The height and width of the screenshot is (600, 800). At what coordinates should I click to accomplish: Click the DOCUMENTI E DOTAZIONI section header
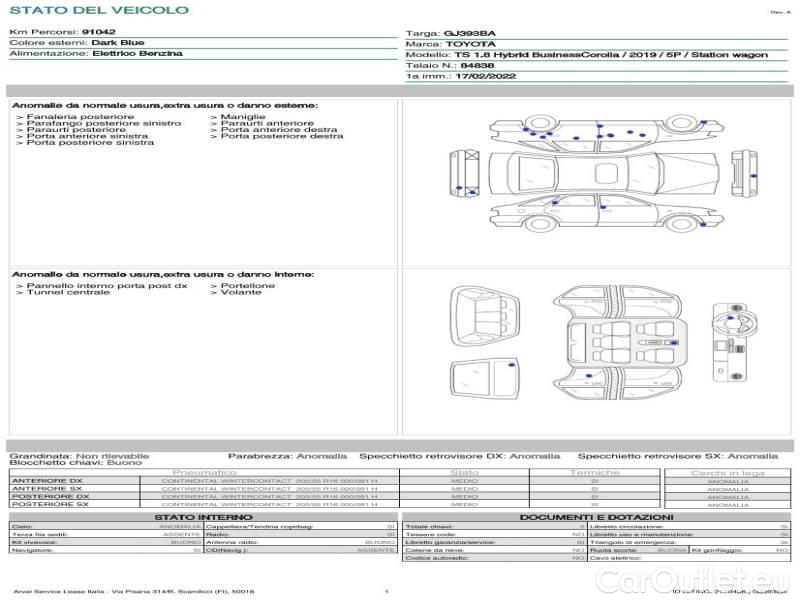pos(596,517)
